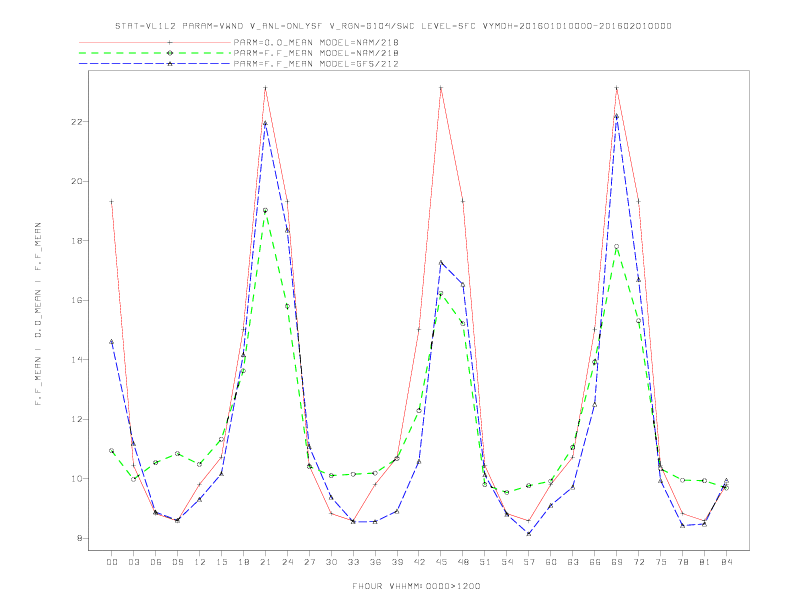Viewport: 792px width, 612px height.
Task: Click y-axis value 20
Action: click(x=76, y=181)
